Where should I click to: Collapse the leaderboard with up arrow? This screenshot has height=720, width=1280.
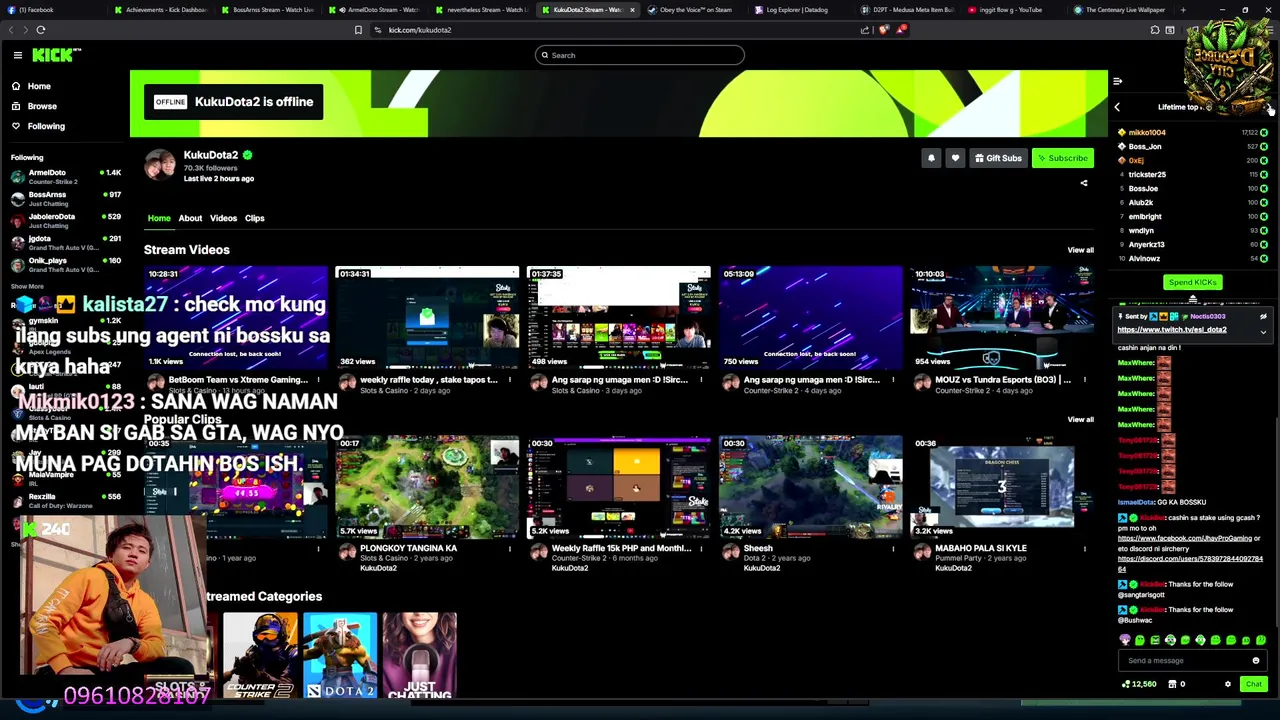[x=1192, y=299]
